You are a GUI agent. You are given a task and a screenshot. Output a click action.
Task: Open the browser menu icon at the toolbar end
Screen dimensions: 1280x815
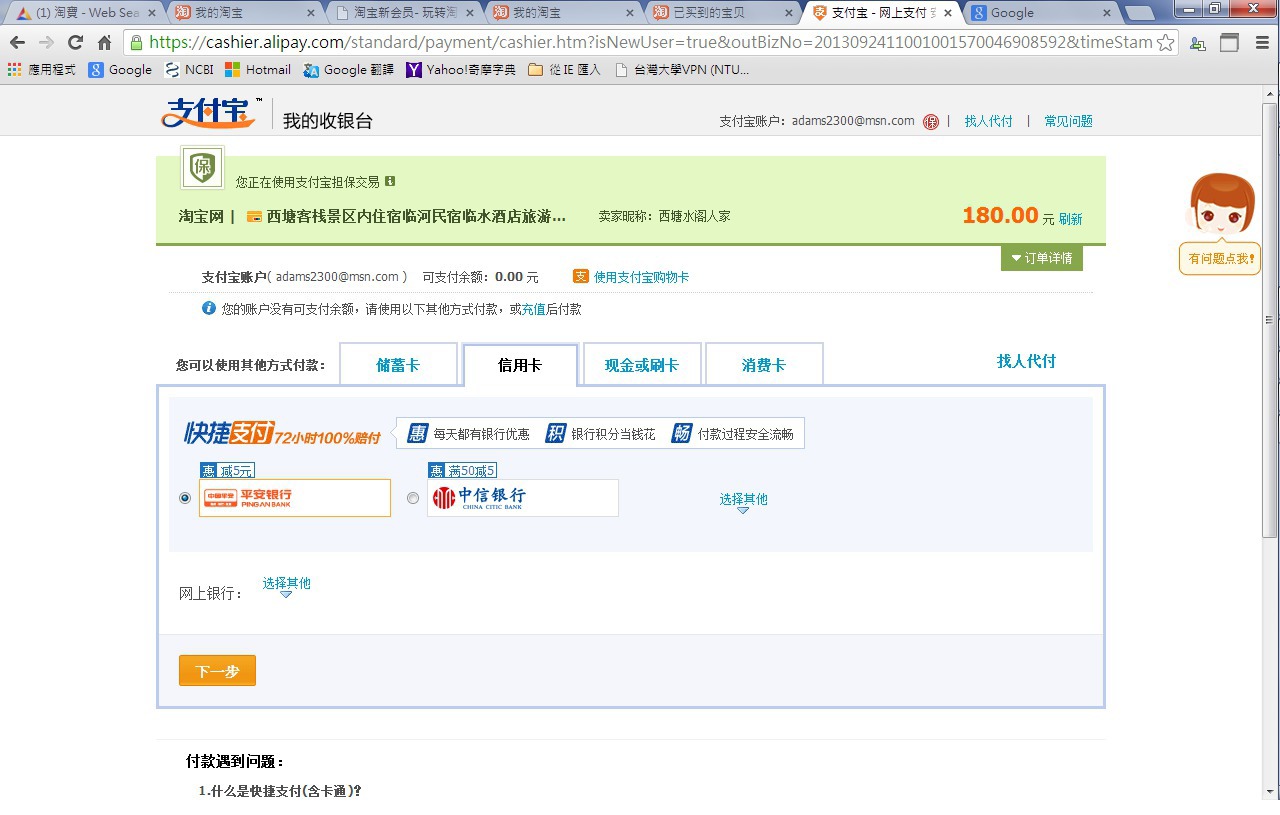tap(1261, 43)
